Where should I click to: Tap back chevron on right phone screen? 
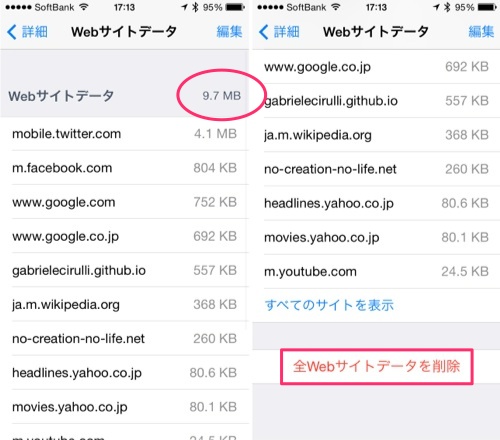point(263,32)
